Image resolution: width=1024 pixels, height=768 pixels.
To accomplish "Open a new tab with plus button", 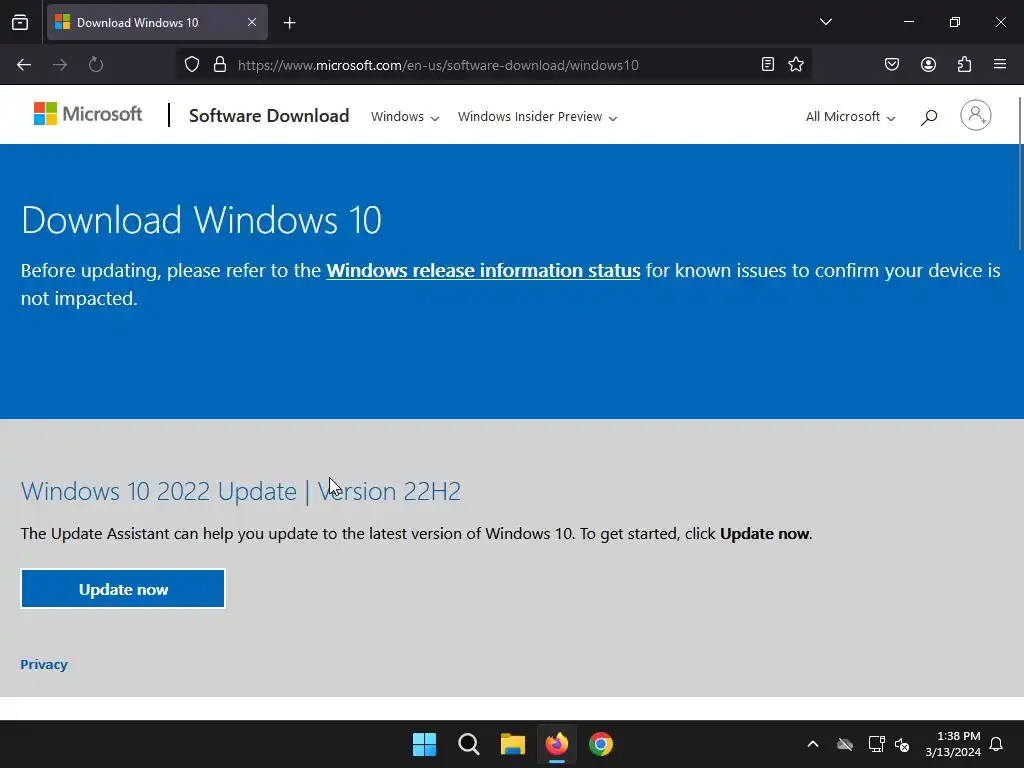I will click(x=289, y=23).
